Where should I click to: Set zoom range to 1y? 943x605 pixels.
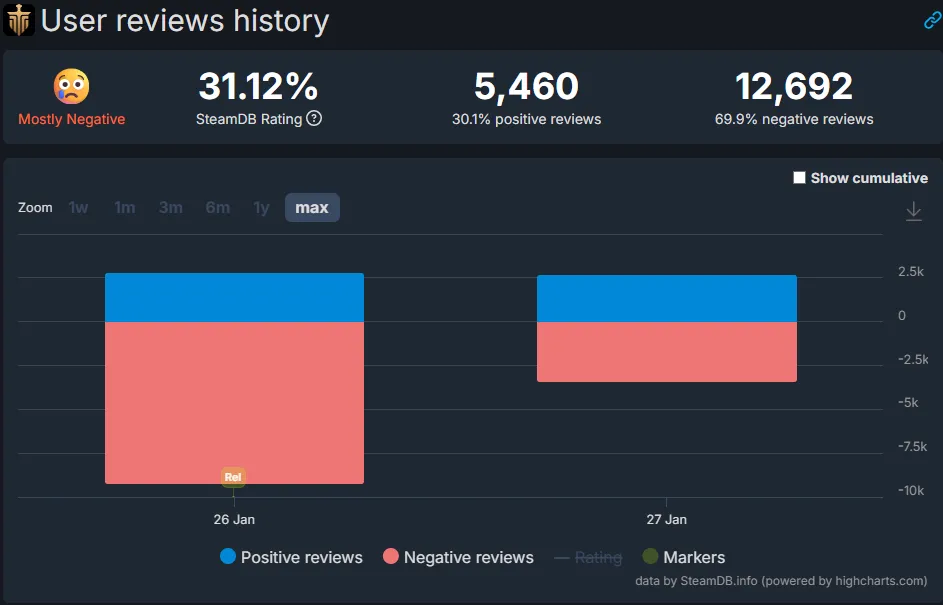click(261, 208)
